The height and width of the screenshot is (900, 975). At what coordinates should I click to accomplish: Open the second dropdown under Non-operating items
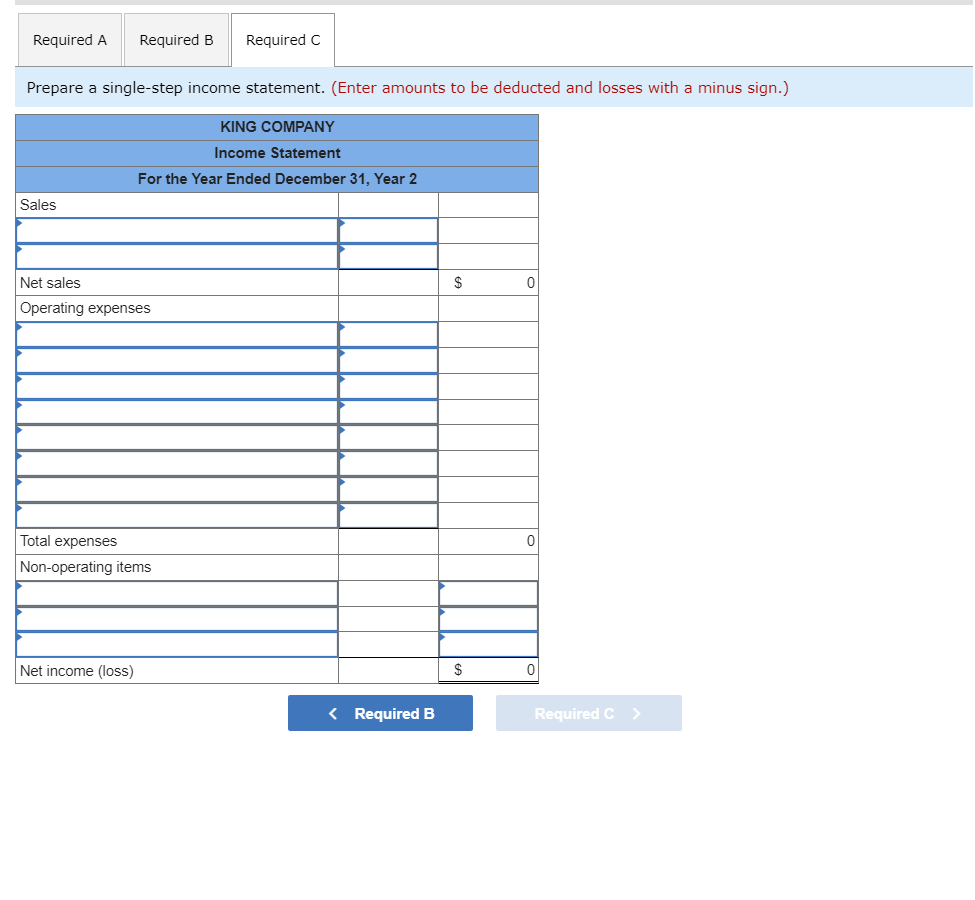point(177,618)
